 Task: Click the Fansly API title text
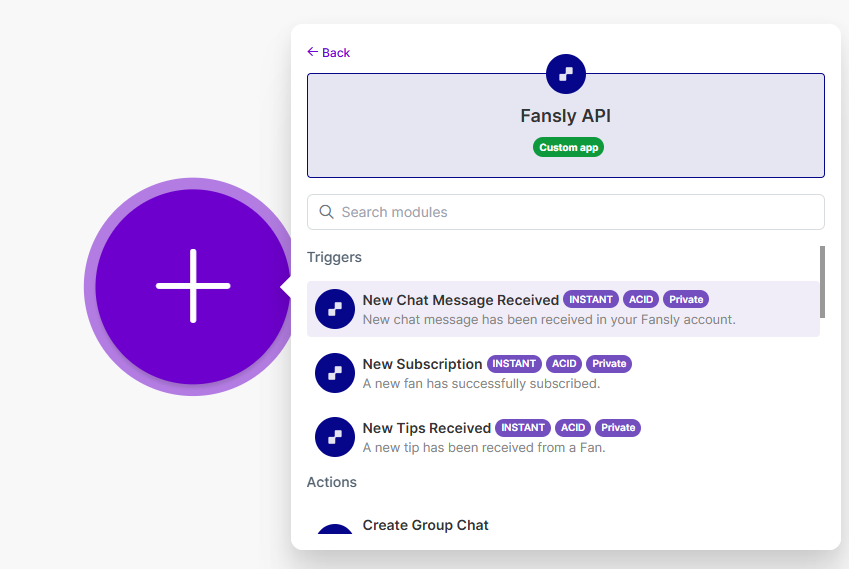(x=565, y=116)
